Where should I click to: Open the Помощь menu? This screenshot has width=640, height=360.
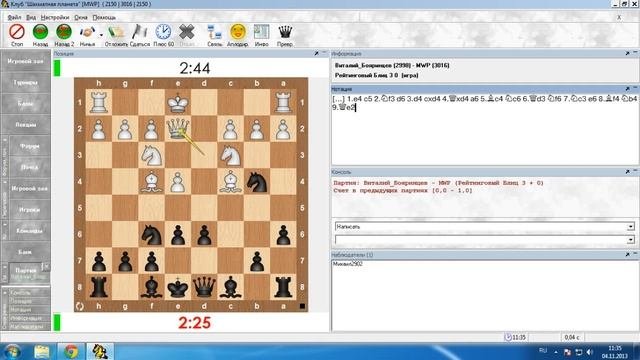point(104,18)
